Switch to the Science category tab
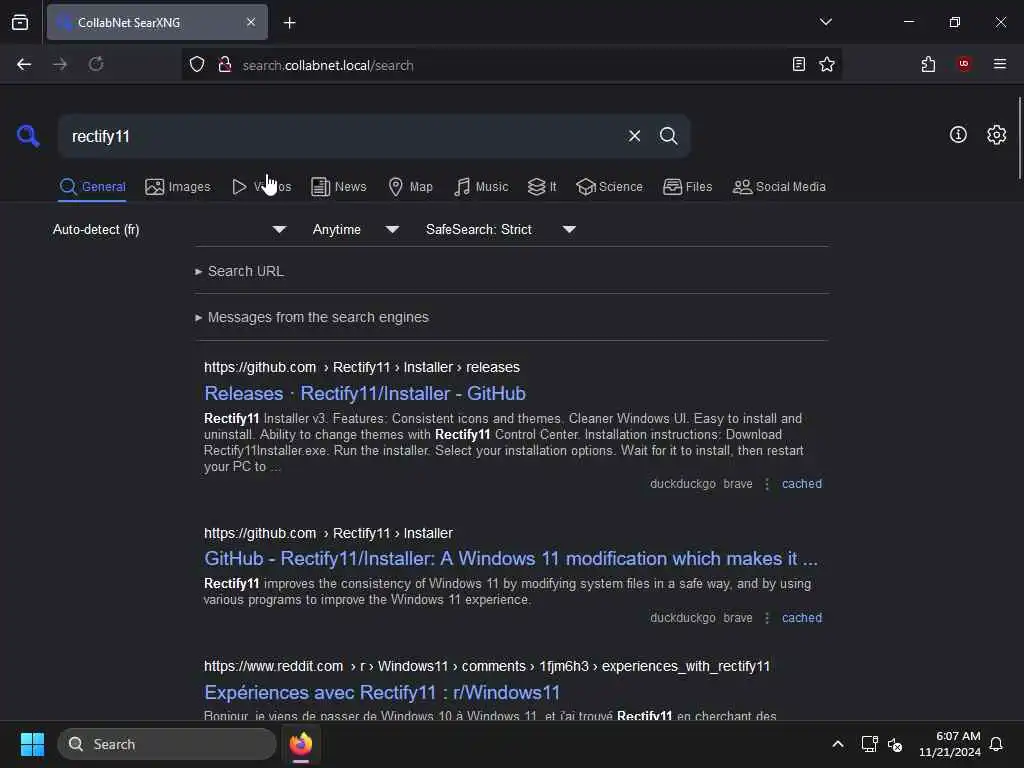Viewport: 1024px width, 768px height. click(x=609, y=187)
